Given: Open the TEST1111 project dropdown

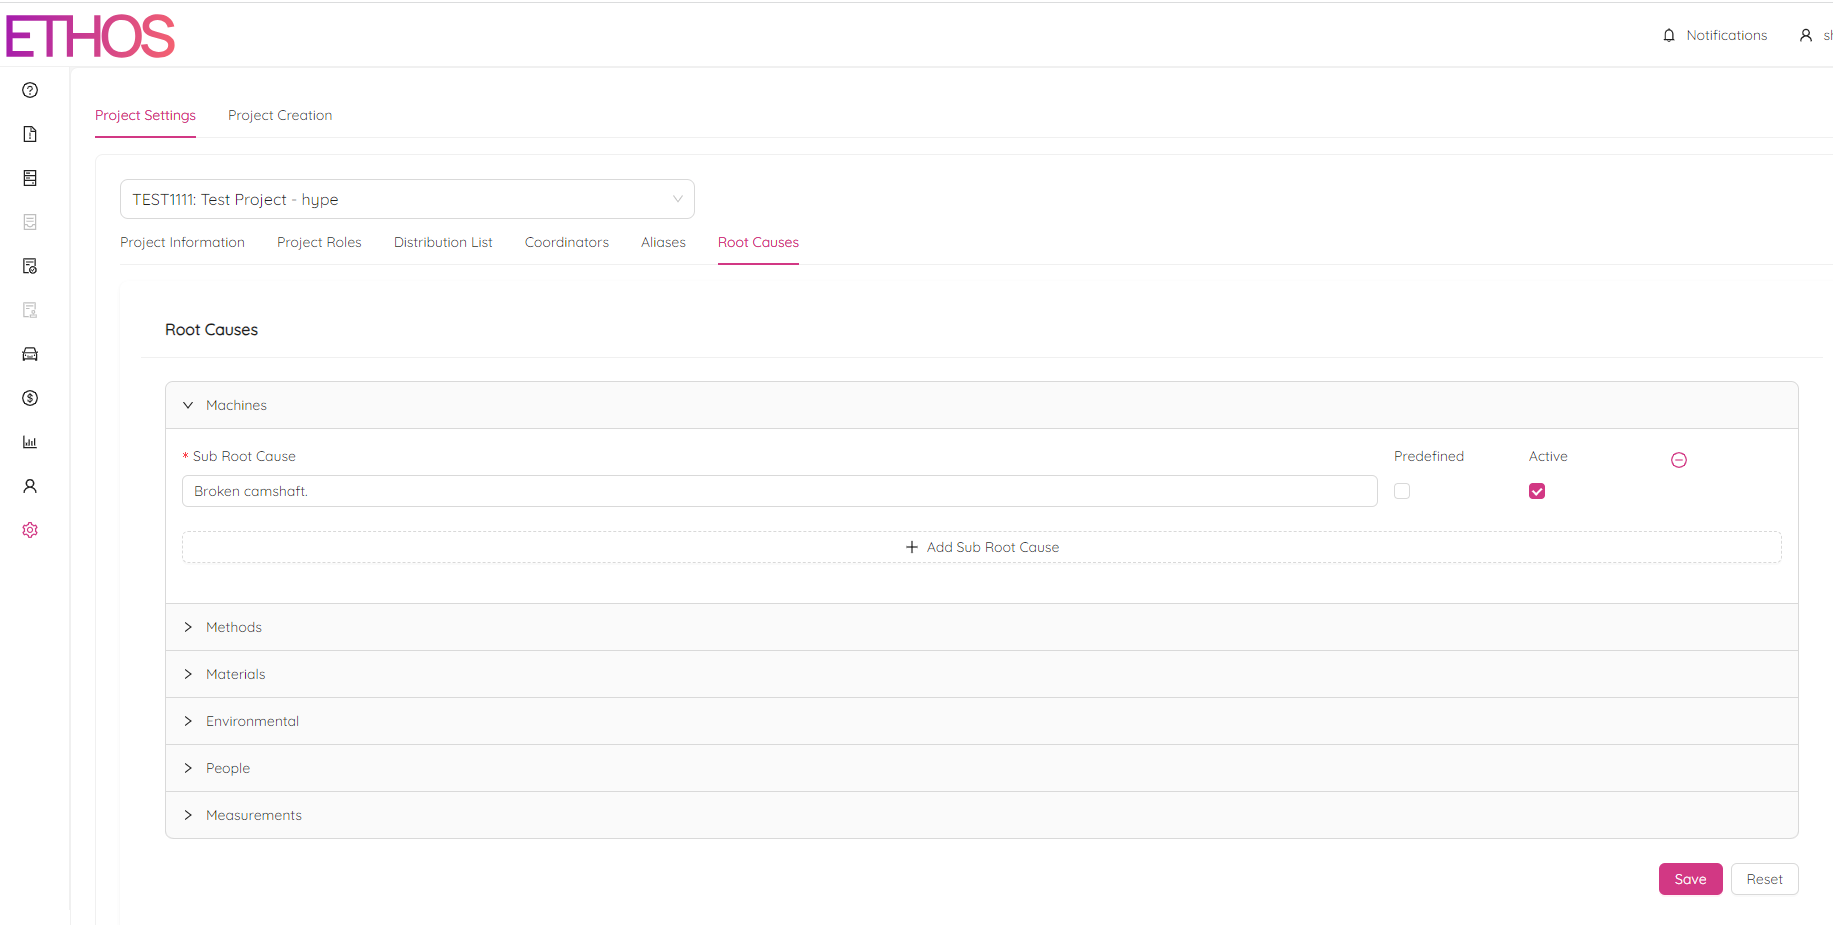Looking at the screenshot, I should 407,199.
